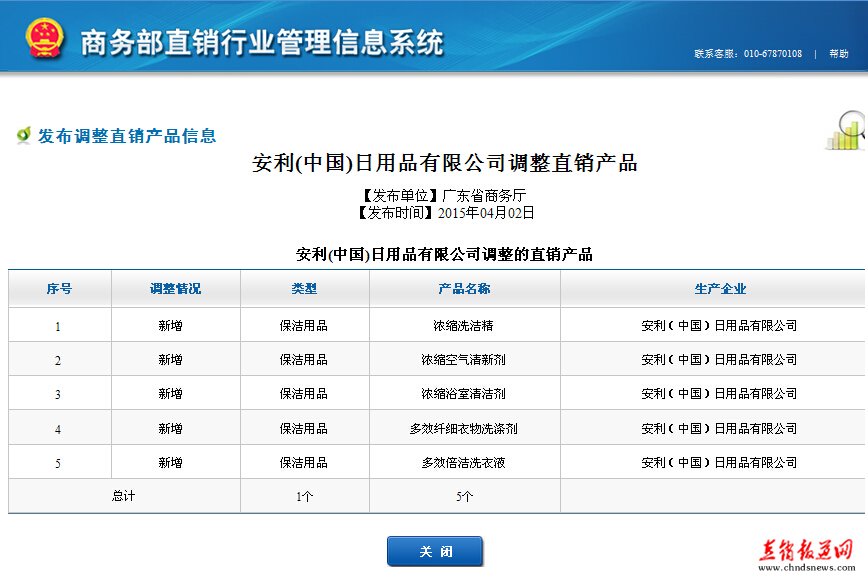
Task: Select product name 多效纤细衣物洗涤剂
Action: (x=463, y=429)
